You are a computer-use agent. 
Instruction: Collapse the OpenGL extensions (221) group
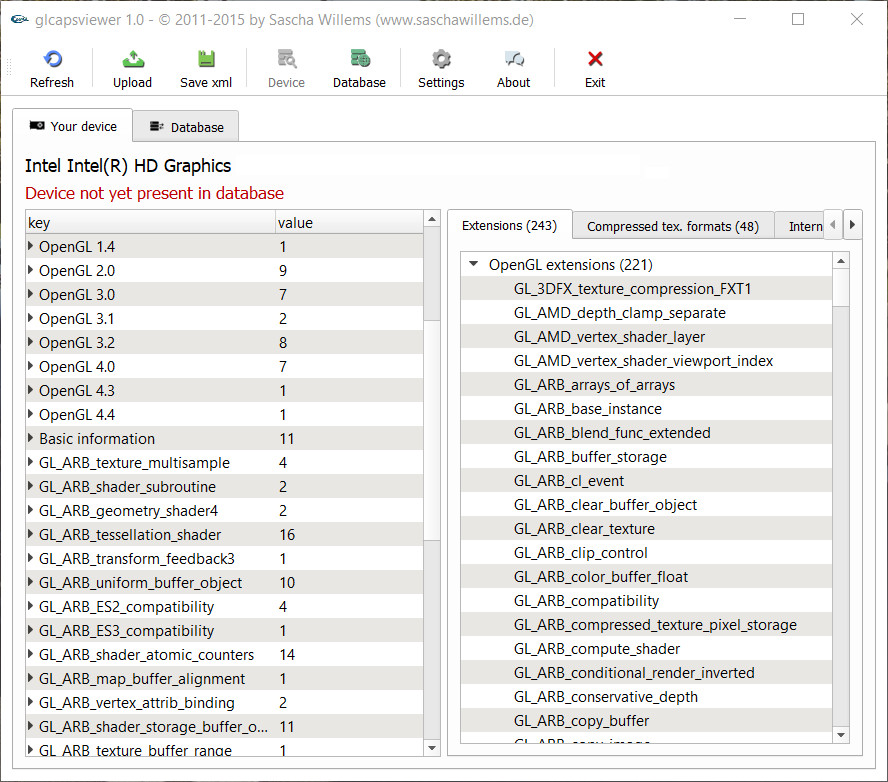coord(472,265)
